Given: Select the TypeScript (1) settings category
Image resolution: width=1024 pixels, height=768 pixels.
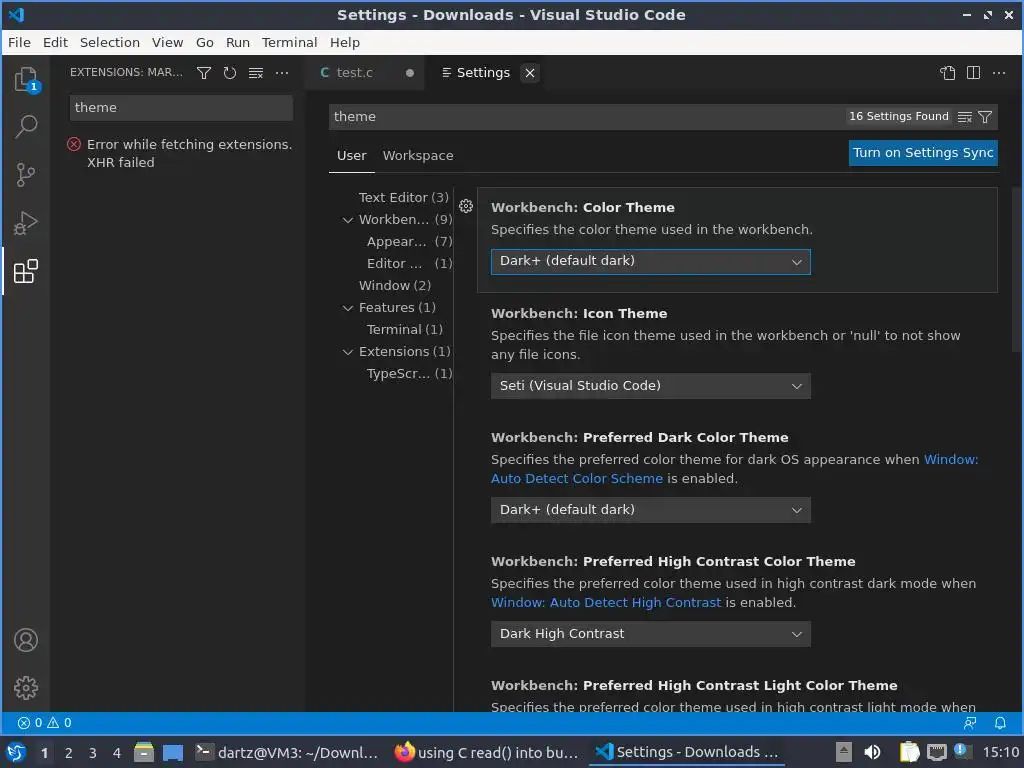Looking at the screenshot, I should [409, 374].
